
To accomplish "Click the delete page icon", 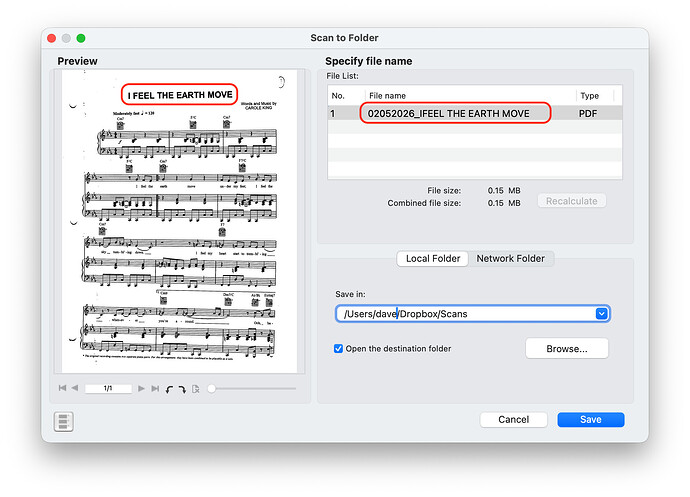I will coord(196,388).
